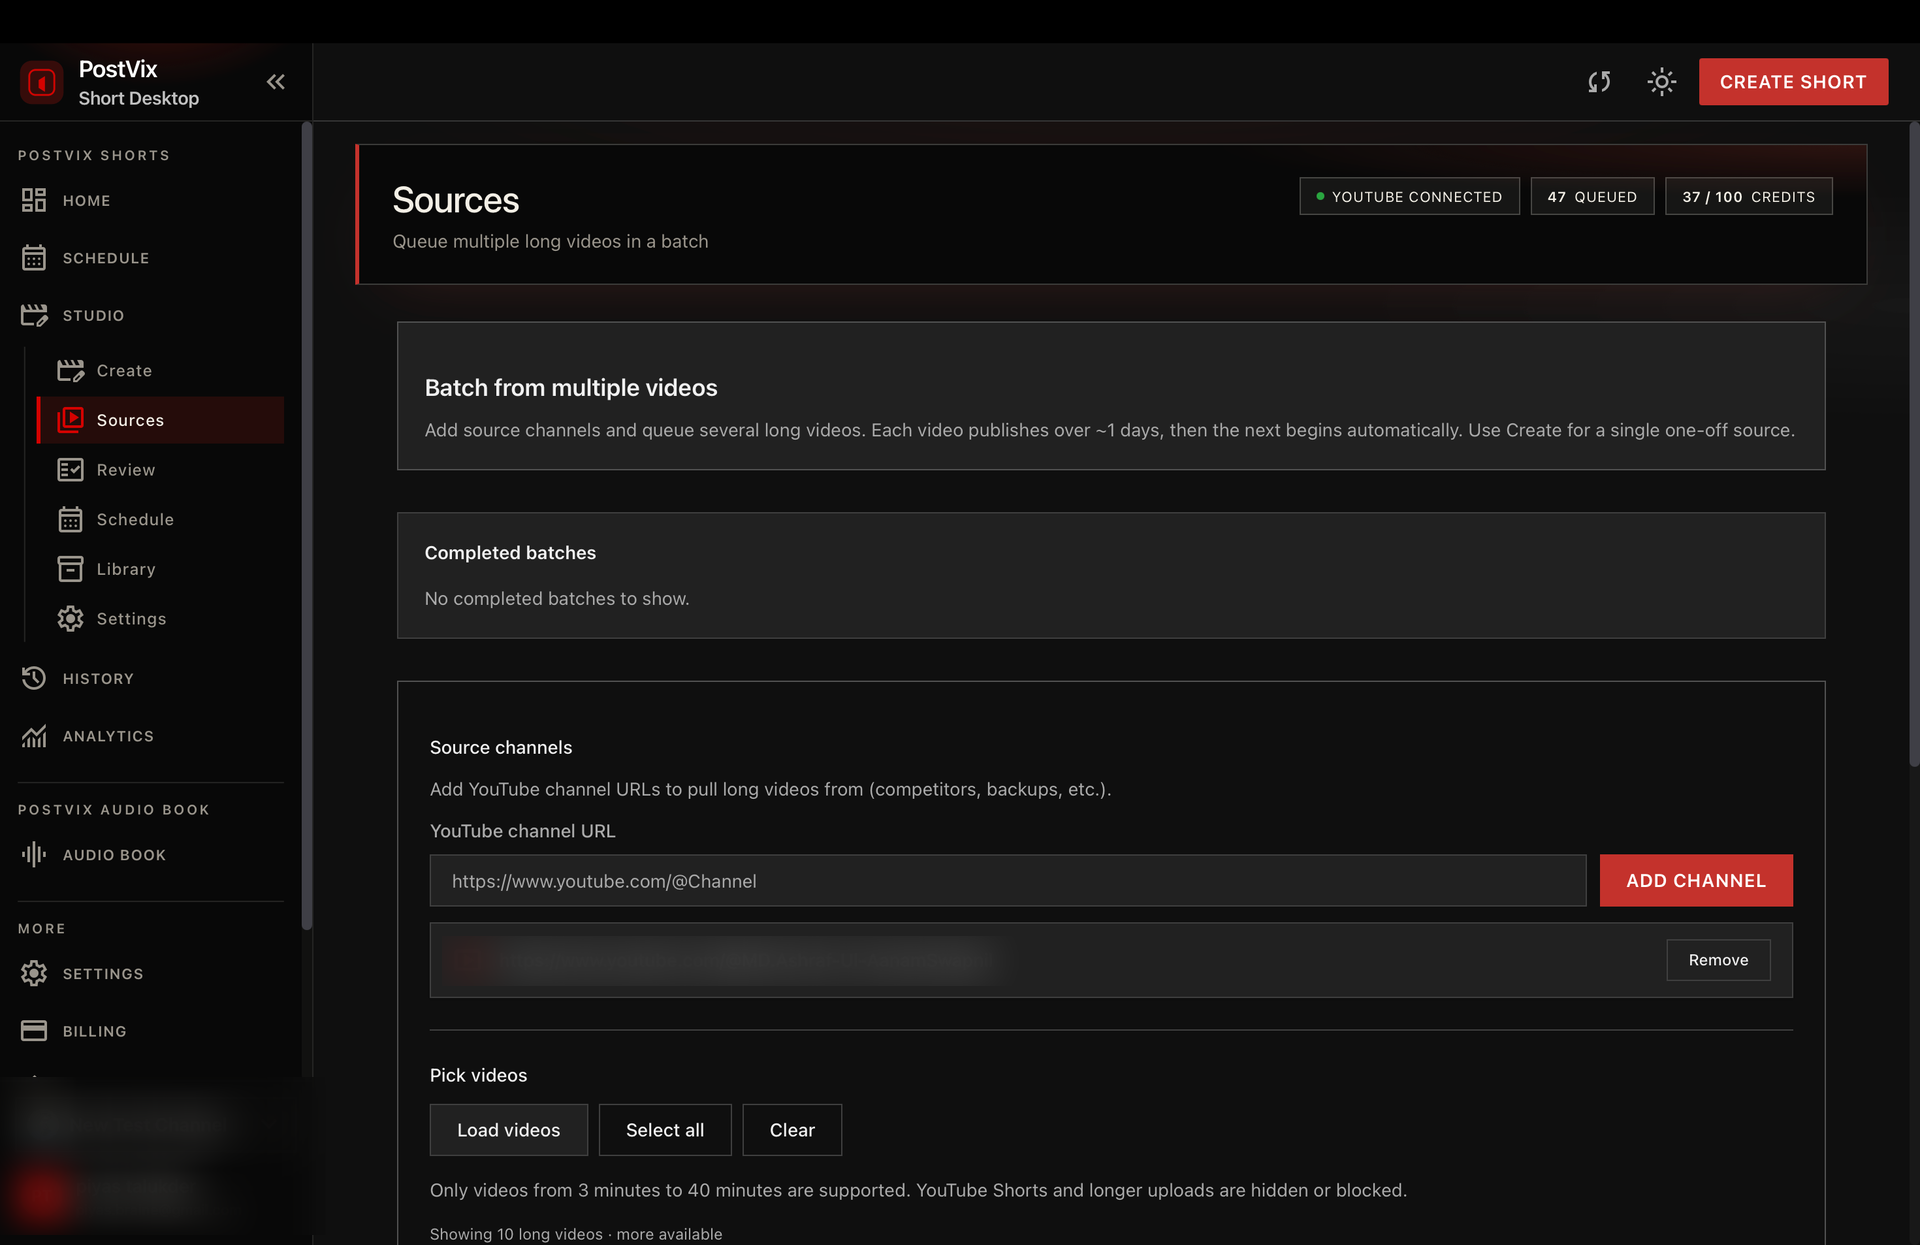1920x1245 pixels.
Task: Open the Library sub-item
Action: (x=126, y=569)
